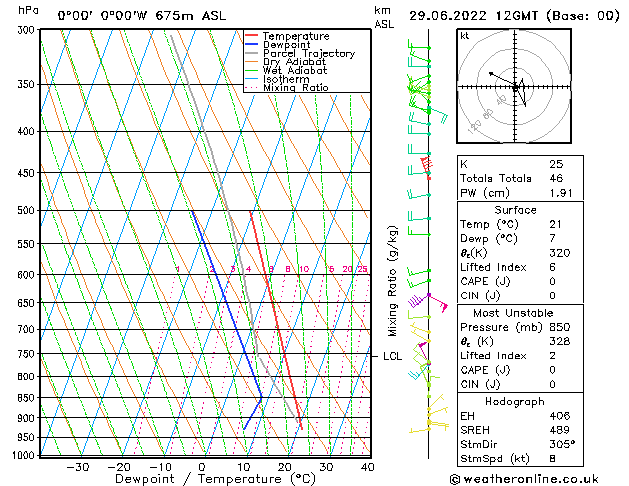Viewport: 629px width, 486px height.
Task: Click the most unstable theta-e value 328
Action: click(x=560, y=341)
